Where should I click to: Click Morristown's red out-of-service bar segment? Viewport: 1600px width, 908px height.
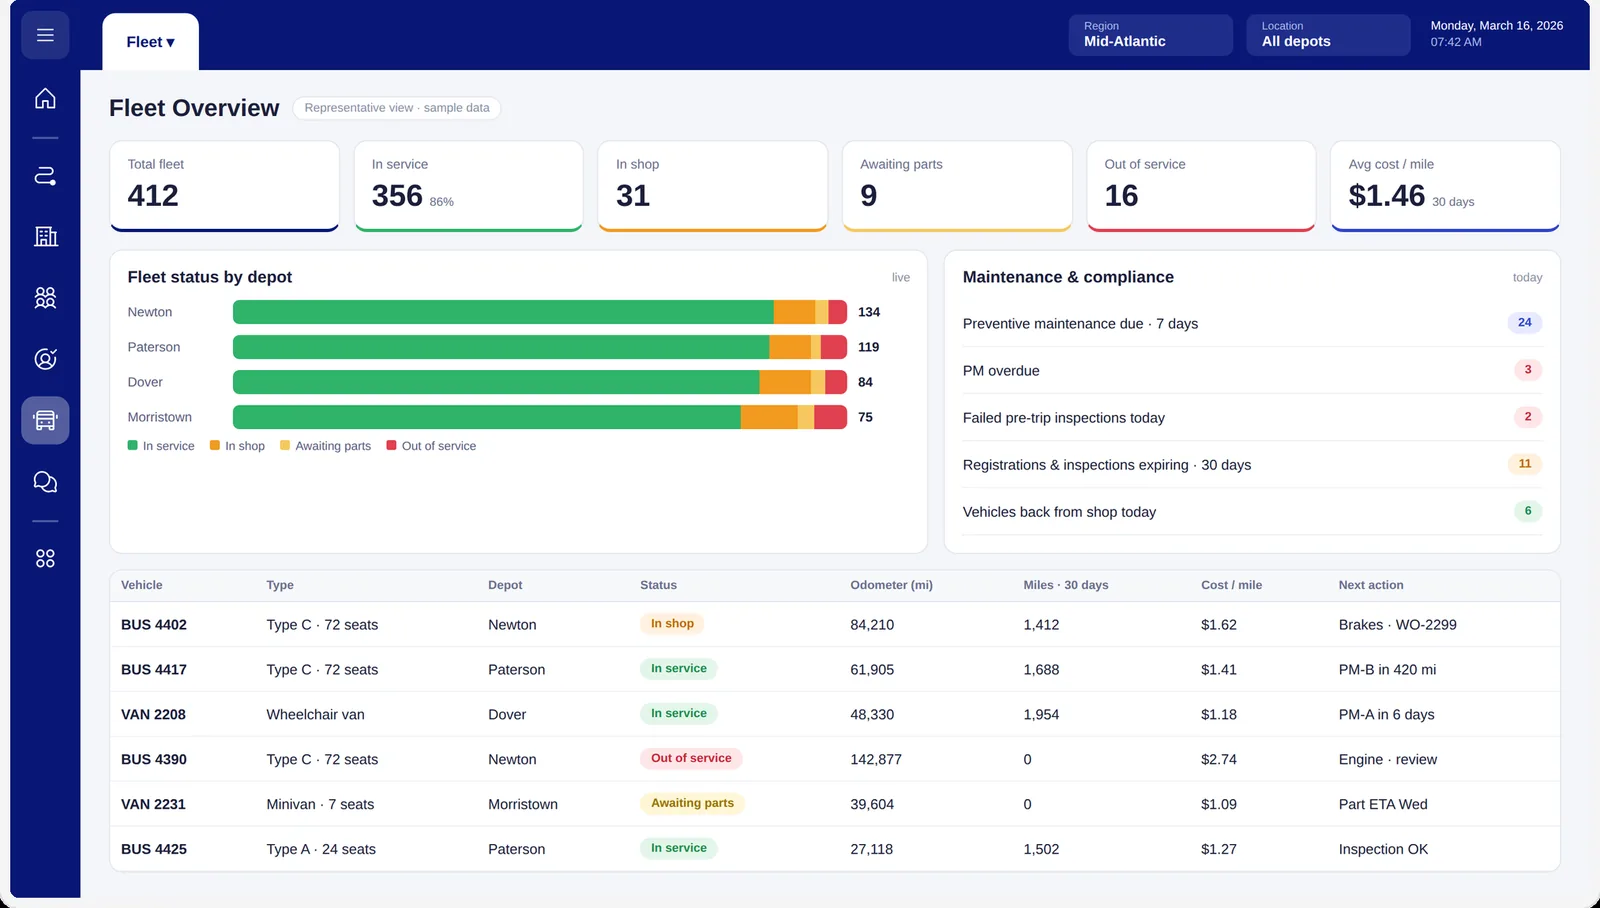pos(831,417)
